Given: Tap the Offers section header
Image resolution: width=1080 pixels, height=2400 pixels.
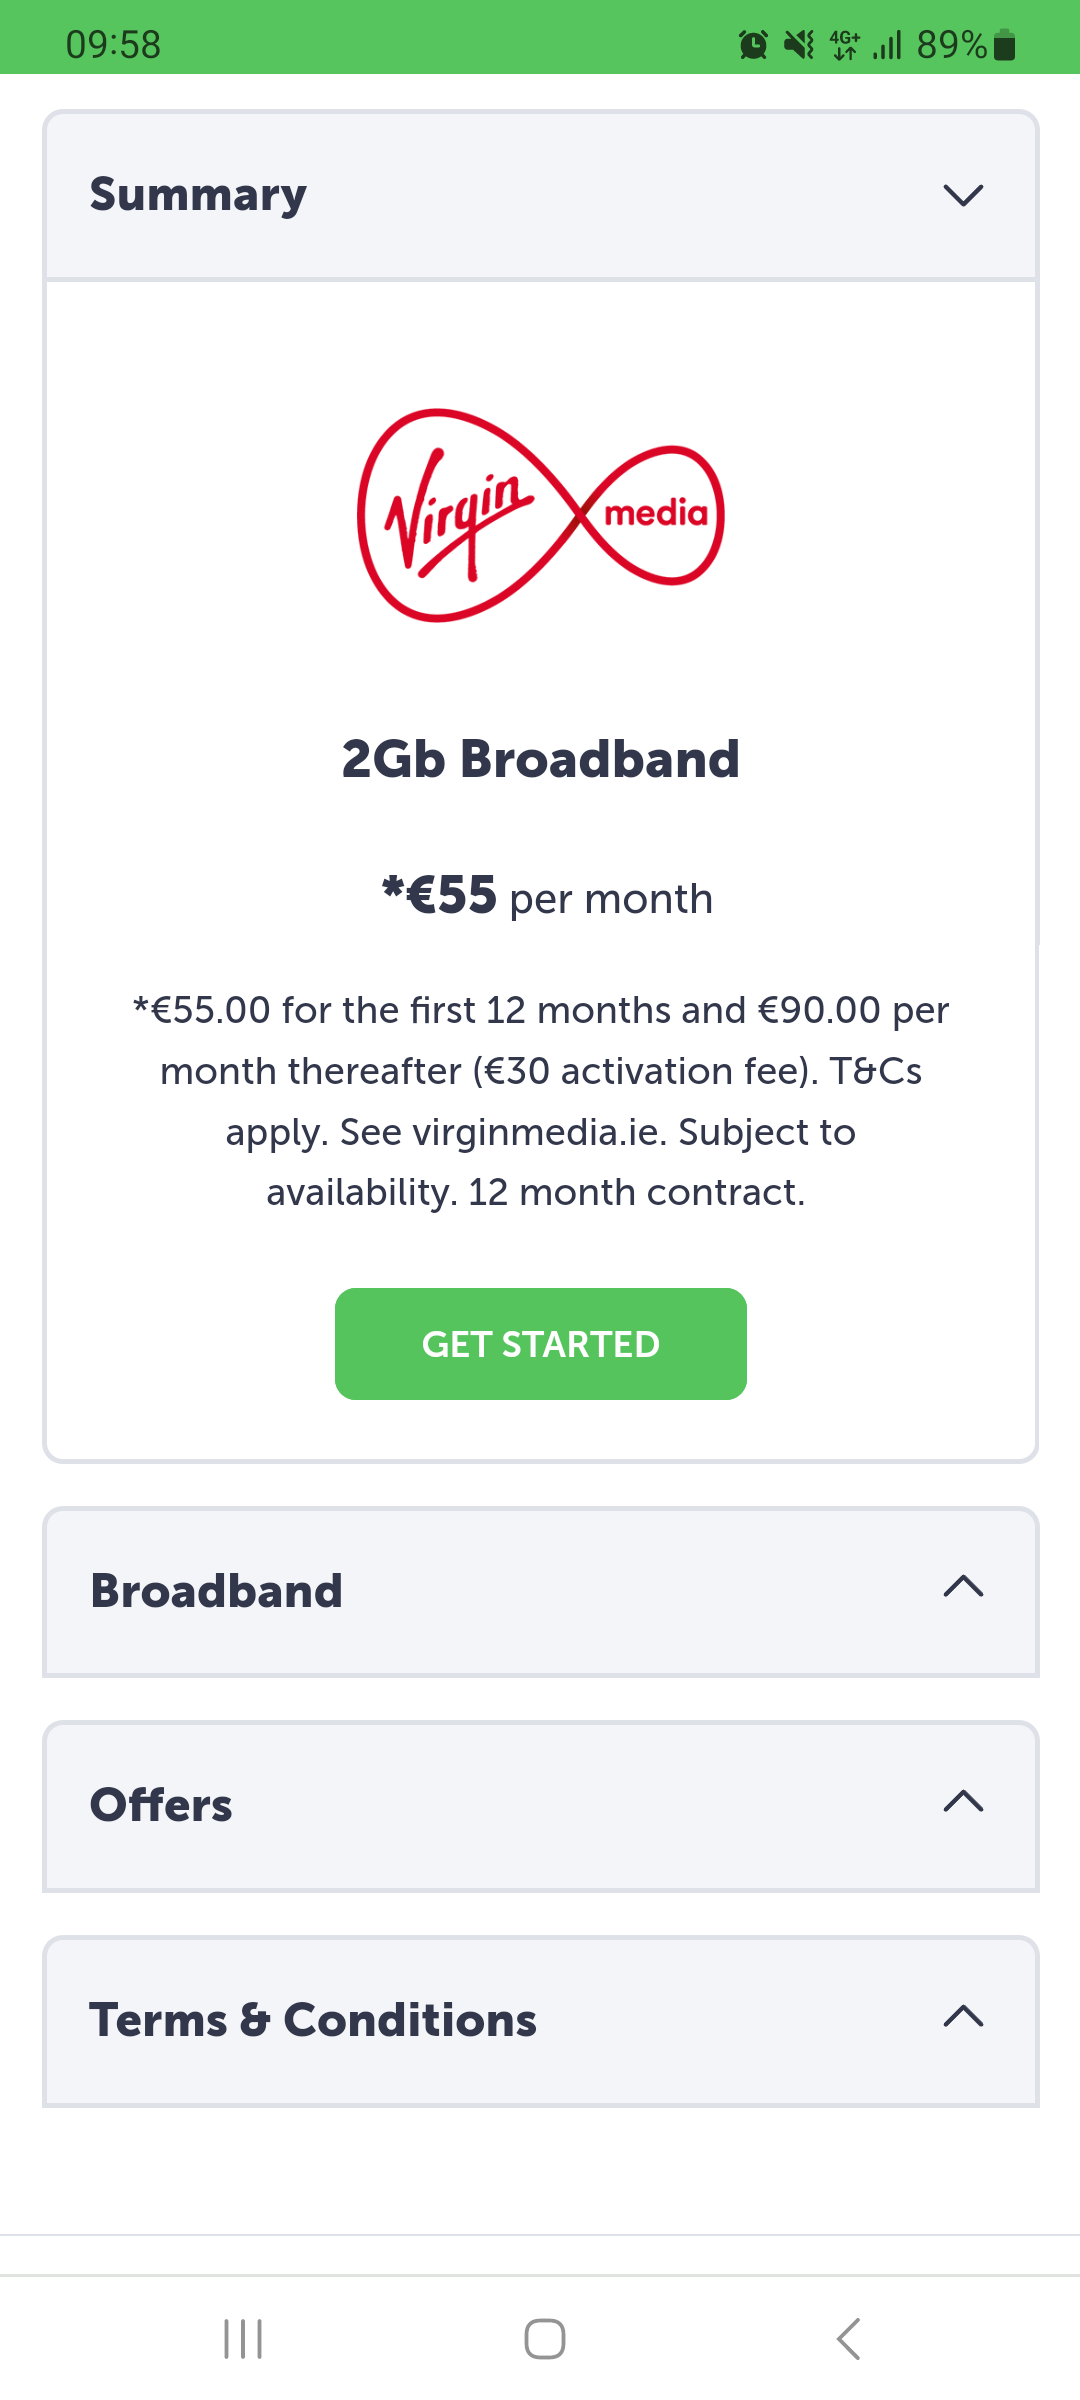Looking at the screenshot, I should [541, 1807].
